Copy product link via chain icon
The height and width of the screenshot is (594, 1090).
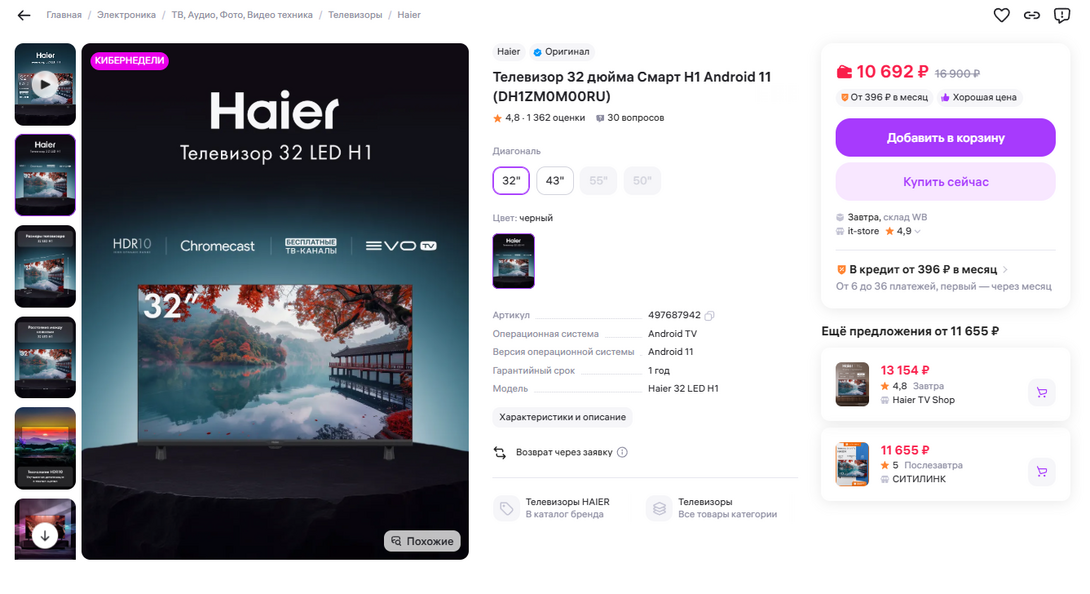[x=1032, y=15]
